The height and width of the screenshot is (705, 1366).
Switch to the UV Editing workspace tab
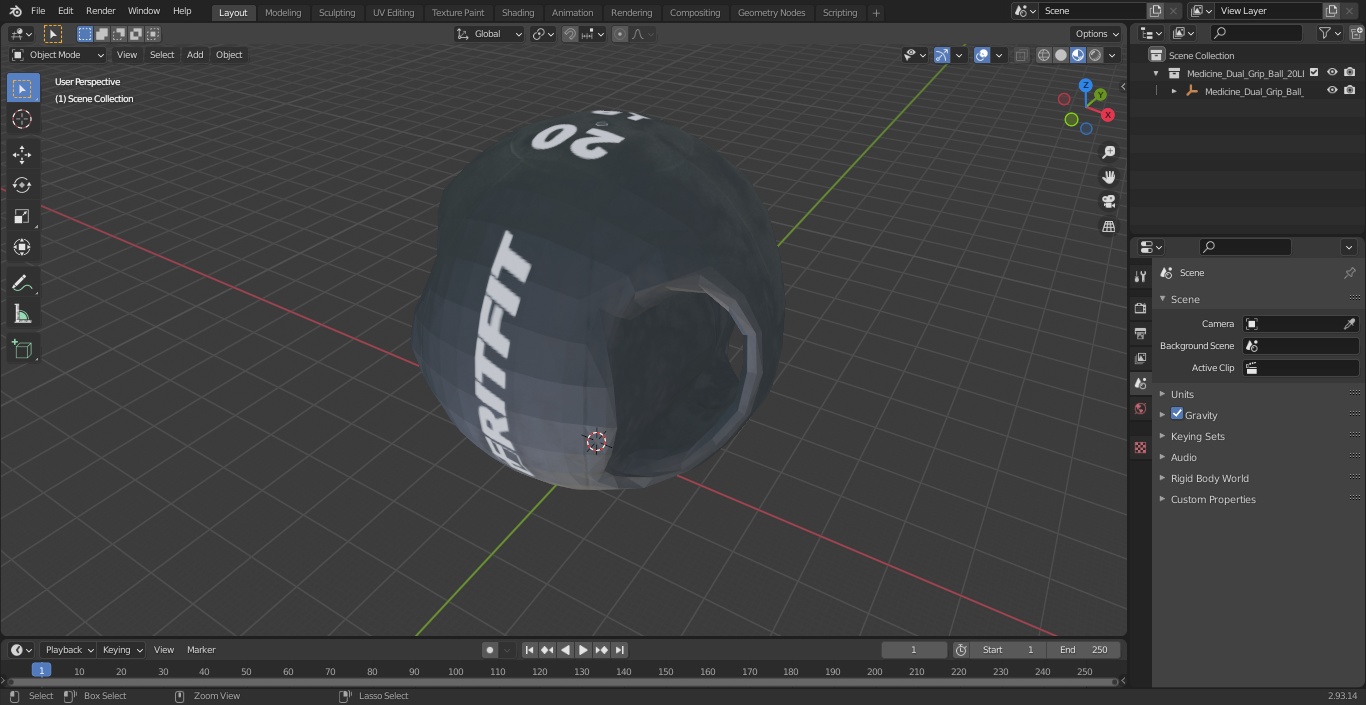point(393,12)
